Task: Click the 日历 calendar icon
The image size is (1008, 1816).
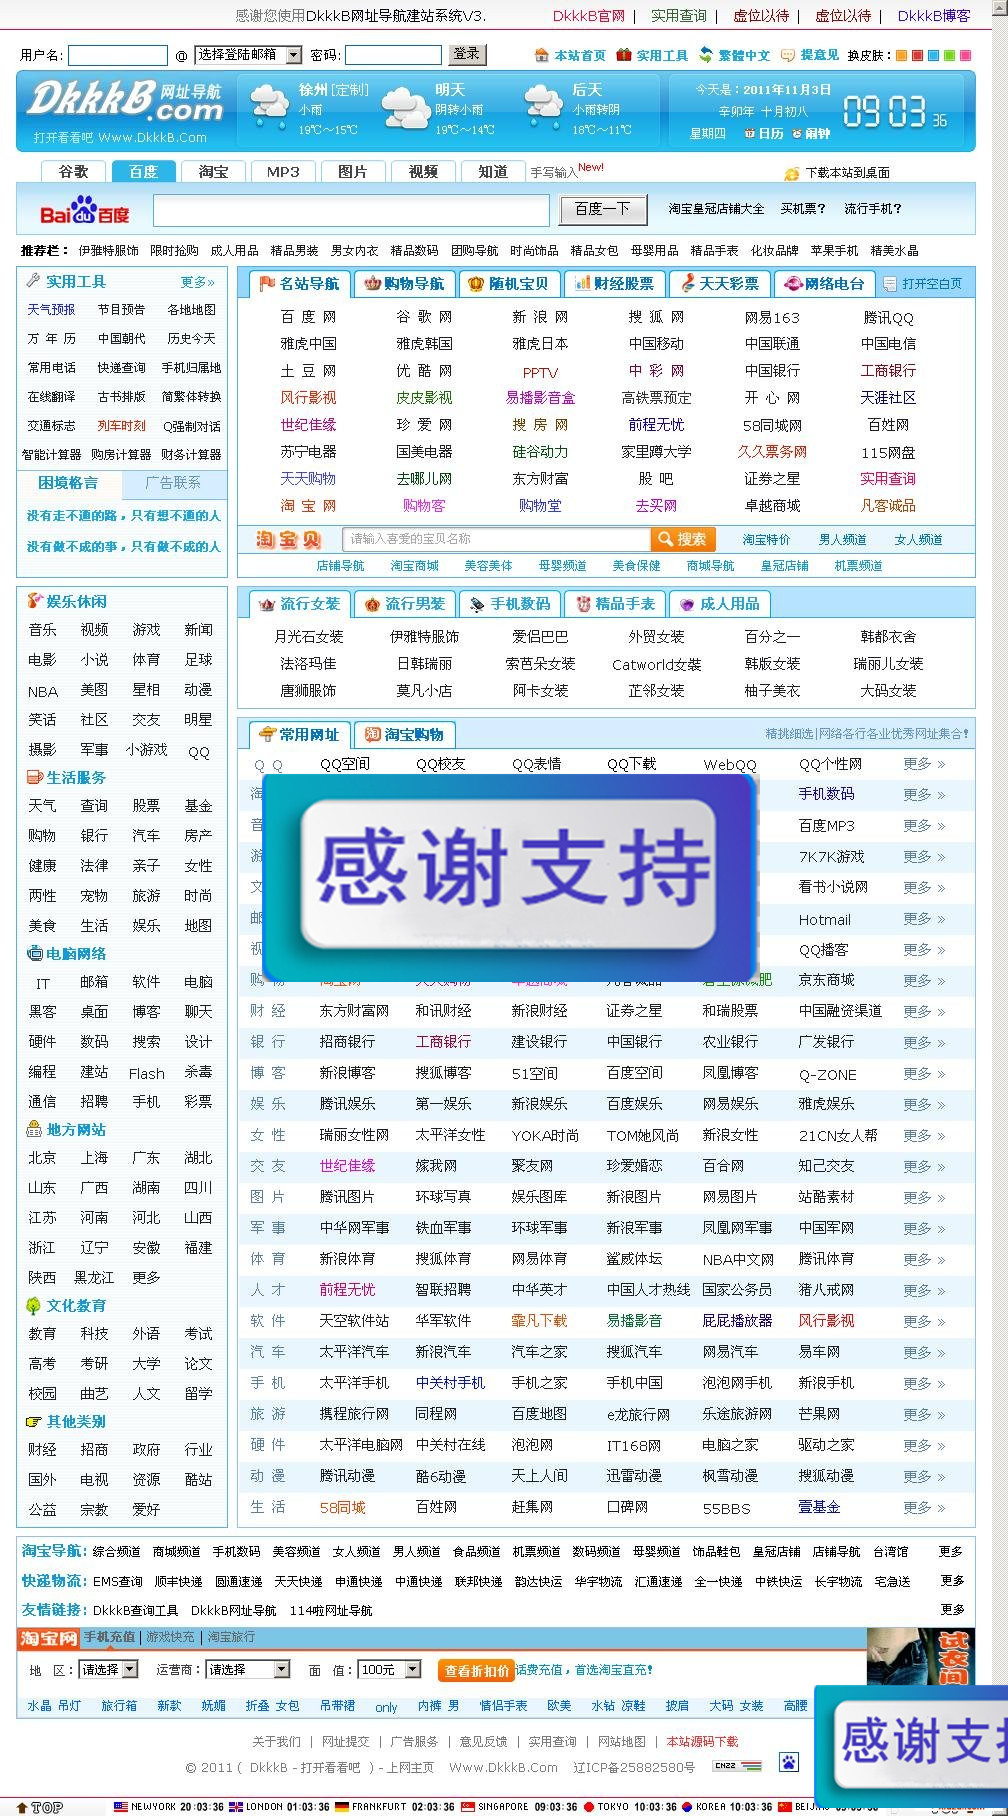Action: [749, 133]
